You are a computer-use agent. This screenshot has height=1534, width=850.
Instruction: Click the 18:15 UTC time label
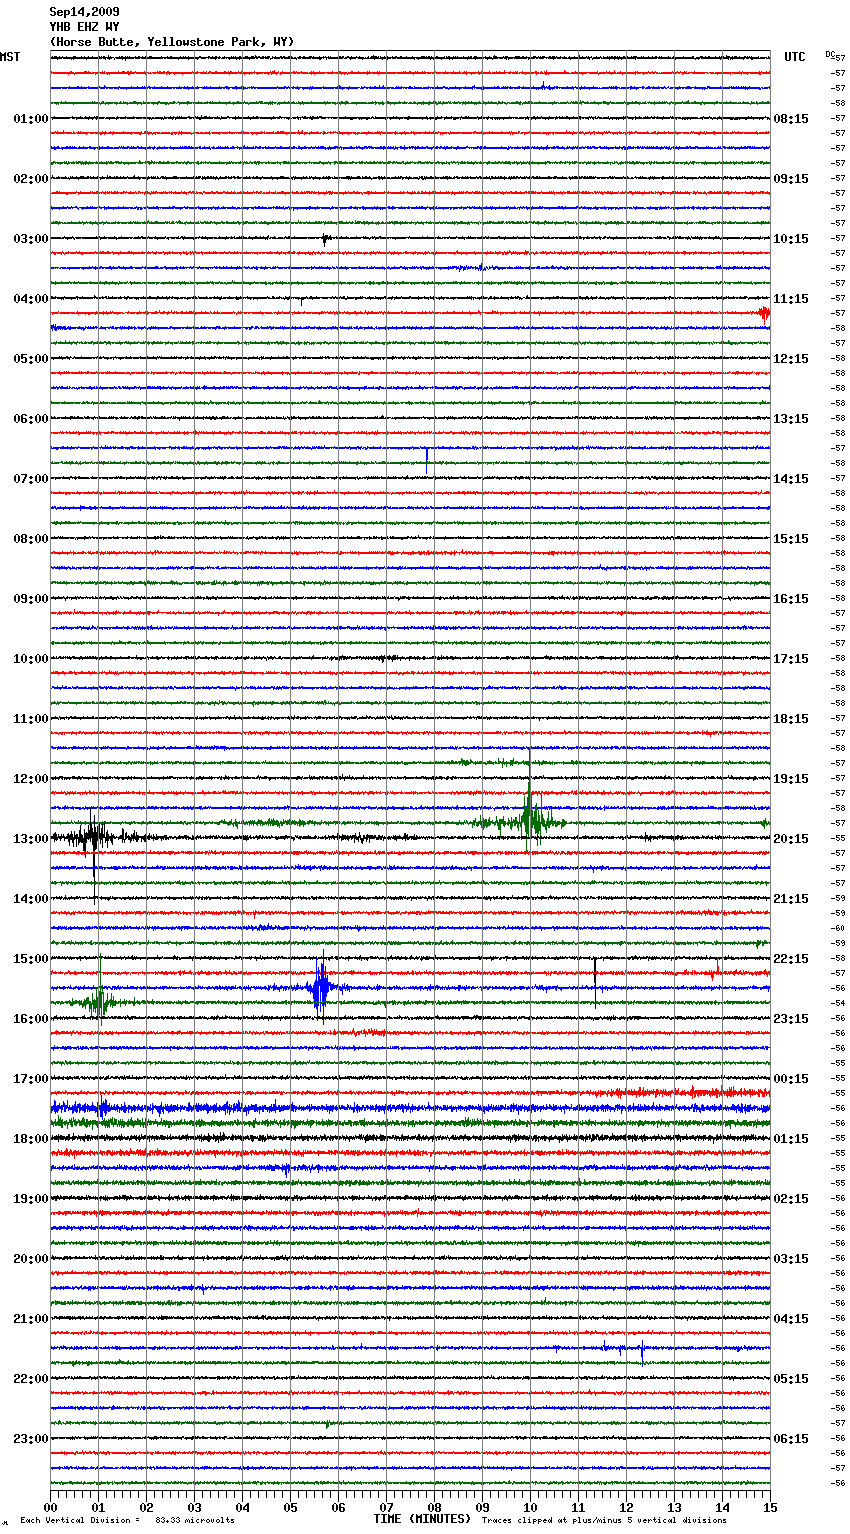[x=791, y=719]
